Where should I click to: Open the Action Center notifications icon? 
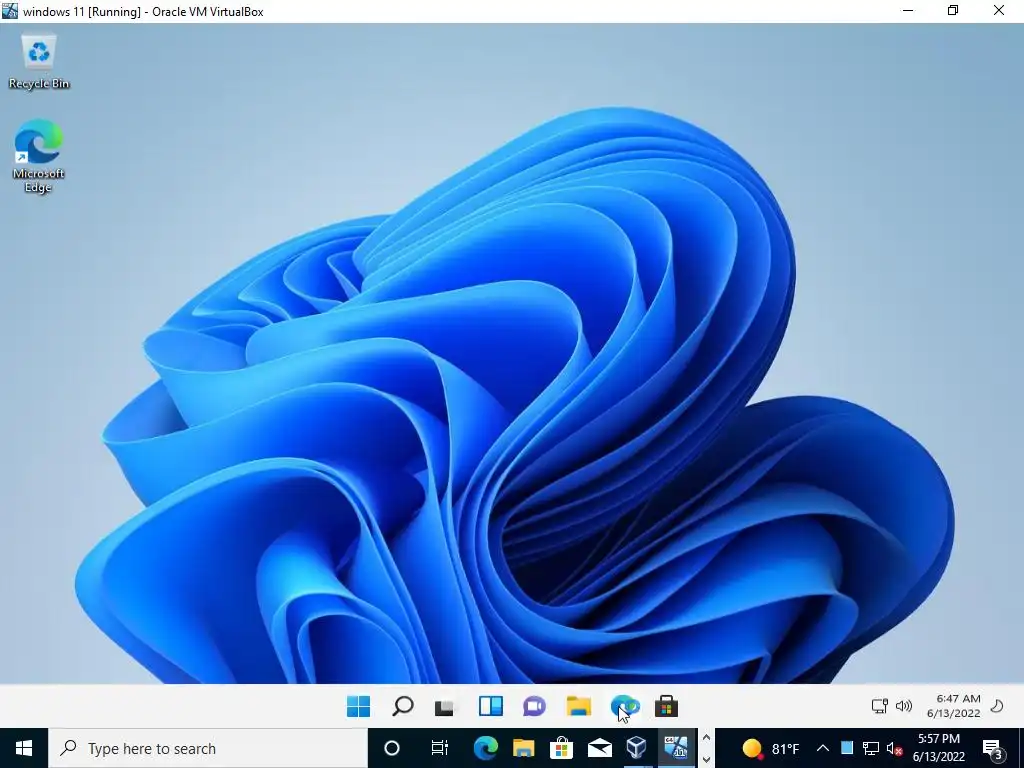993,748
